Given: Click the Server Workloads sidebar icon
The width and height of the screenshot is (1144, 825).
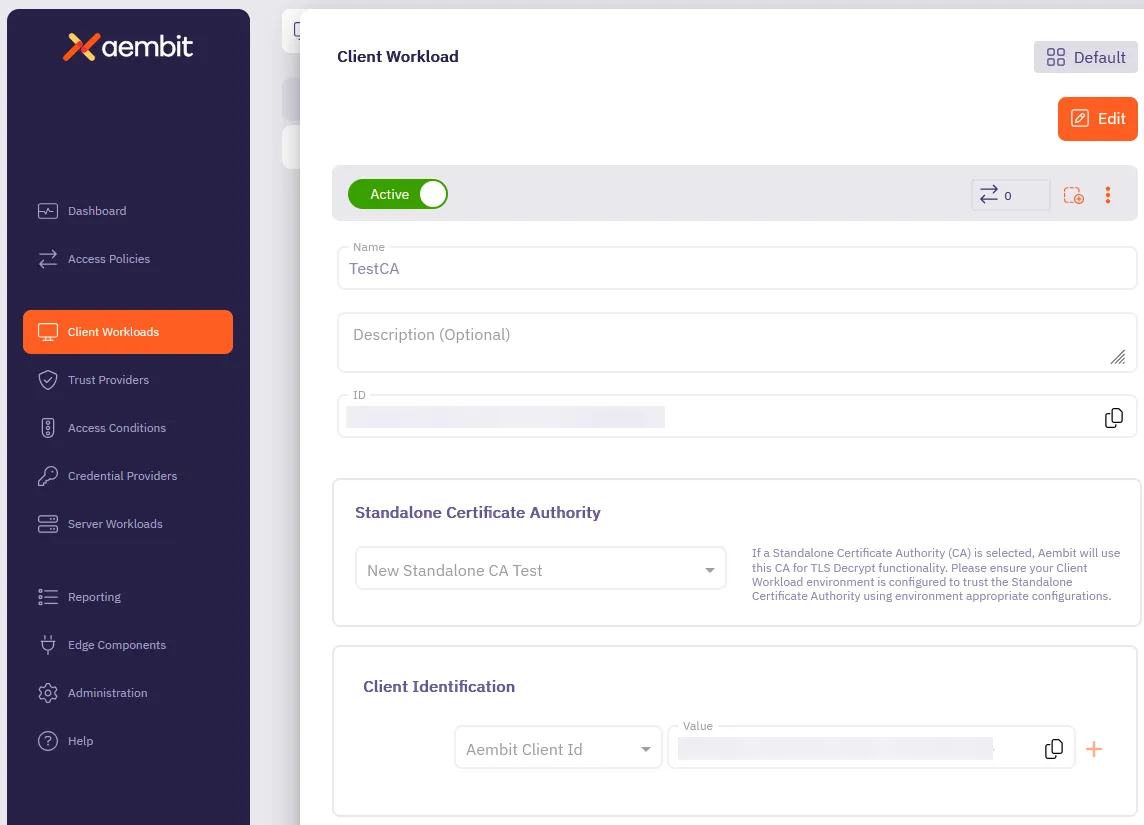Looking at the screenshot, I should [x=47, y=524].
